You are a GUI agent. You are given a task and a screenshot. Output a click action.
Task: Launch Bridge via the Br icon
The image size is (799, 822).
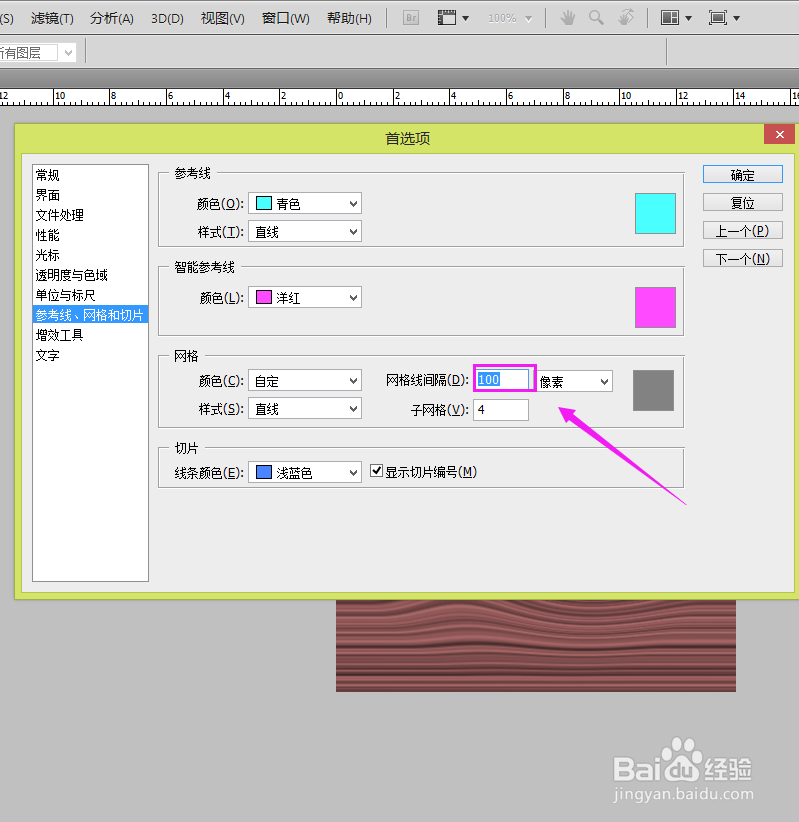click(x=411, y=18)
